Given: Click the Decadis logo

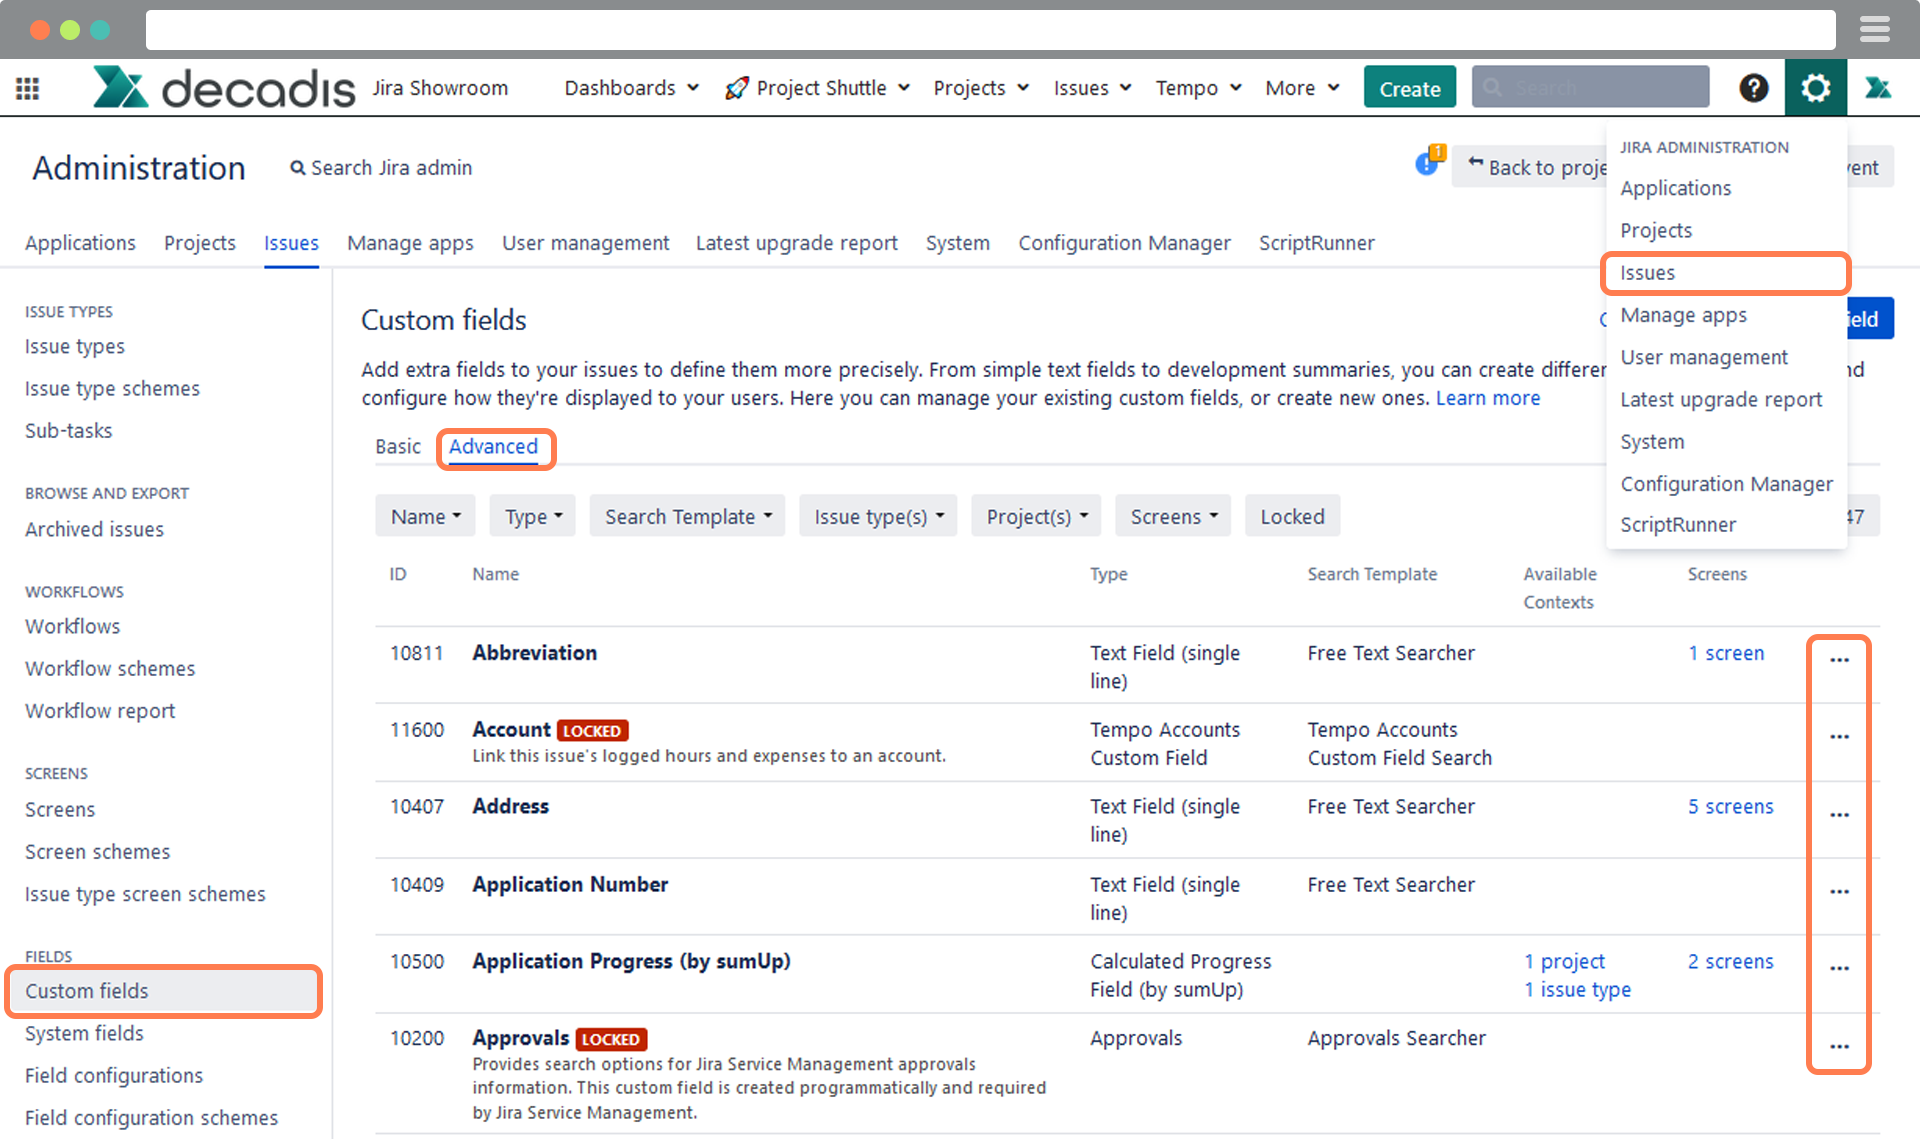Looking at the screenshot, I should (222, 87).
